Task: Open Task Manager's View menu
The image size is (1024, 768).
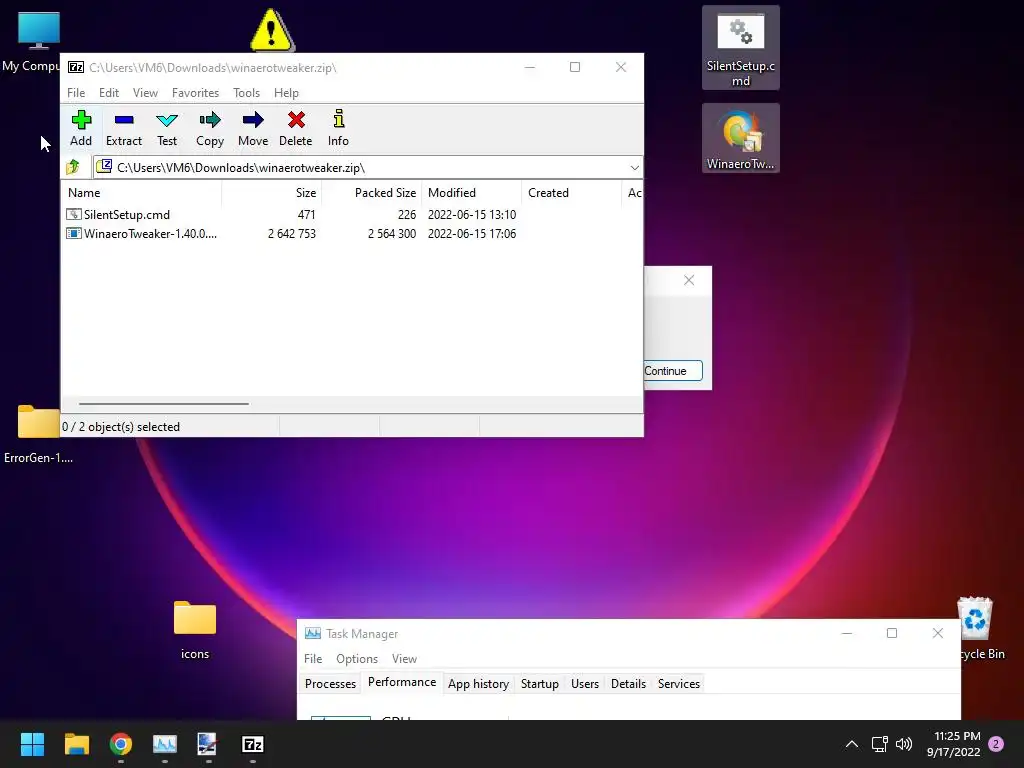Action: pos(404,659)
